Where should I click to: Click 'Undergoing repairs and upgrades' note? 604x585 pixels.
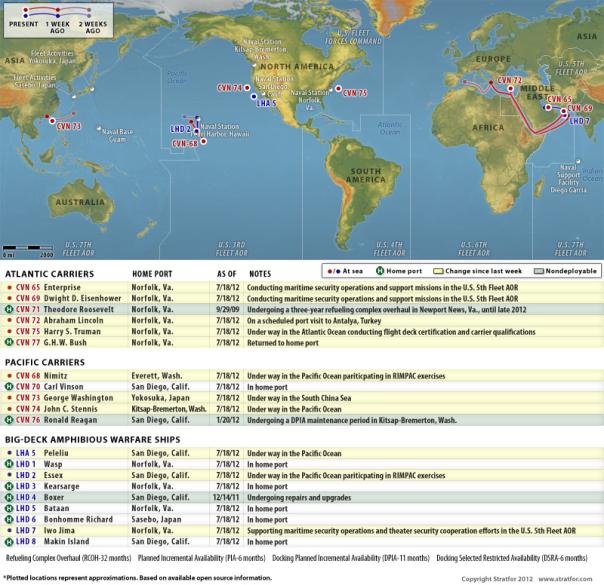click(299, 498)
